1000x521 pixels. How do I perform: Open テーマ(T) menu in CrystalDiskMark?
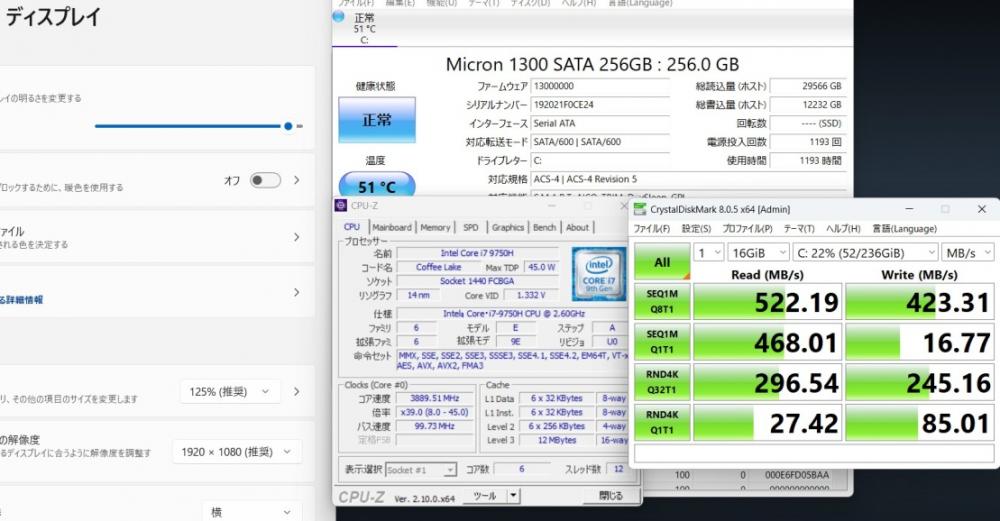point(799,229)
